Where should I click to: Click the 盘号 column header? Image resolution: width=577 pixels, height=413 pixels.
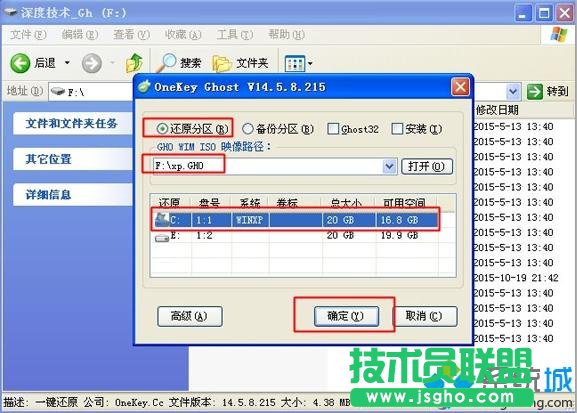pyautogui.click(x=210, y=203)
